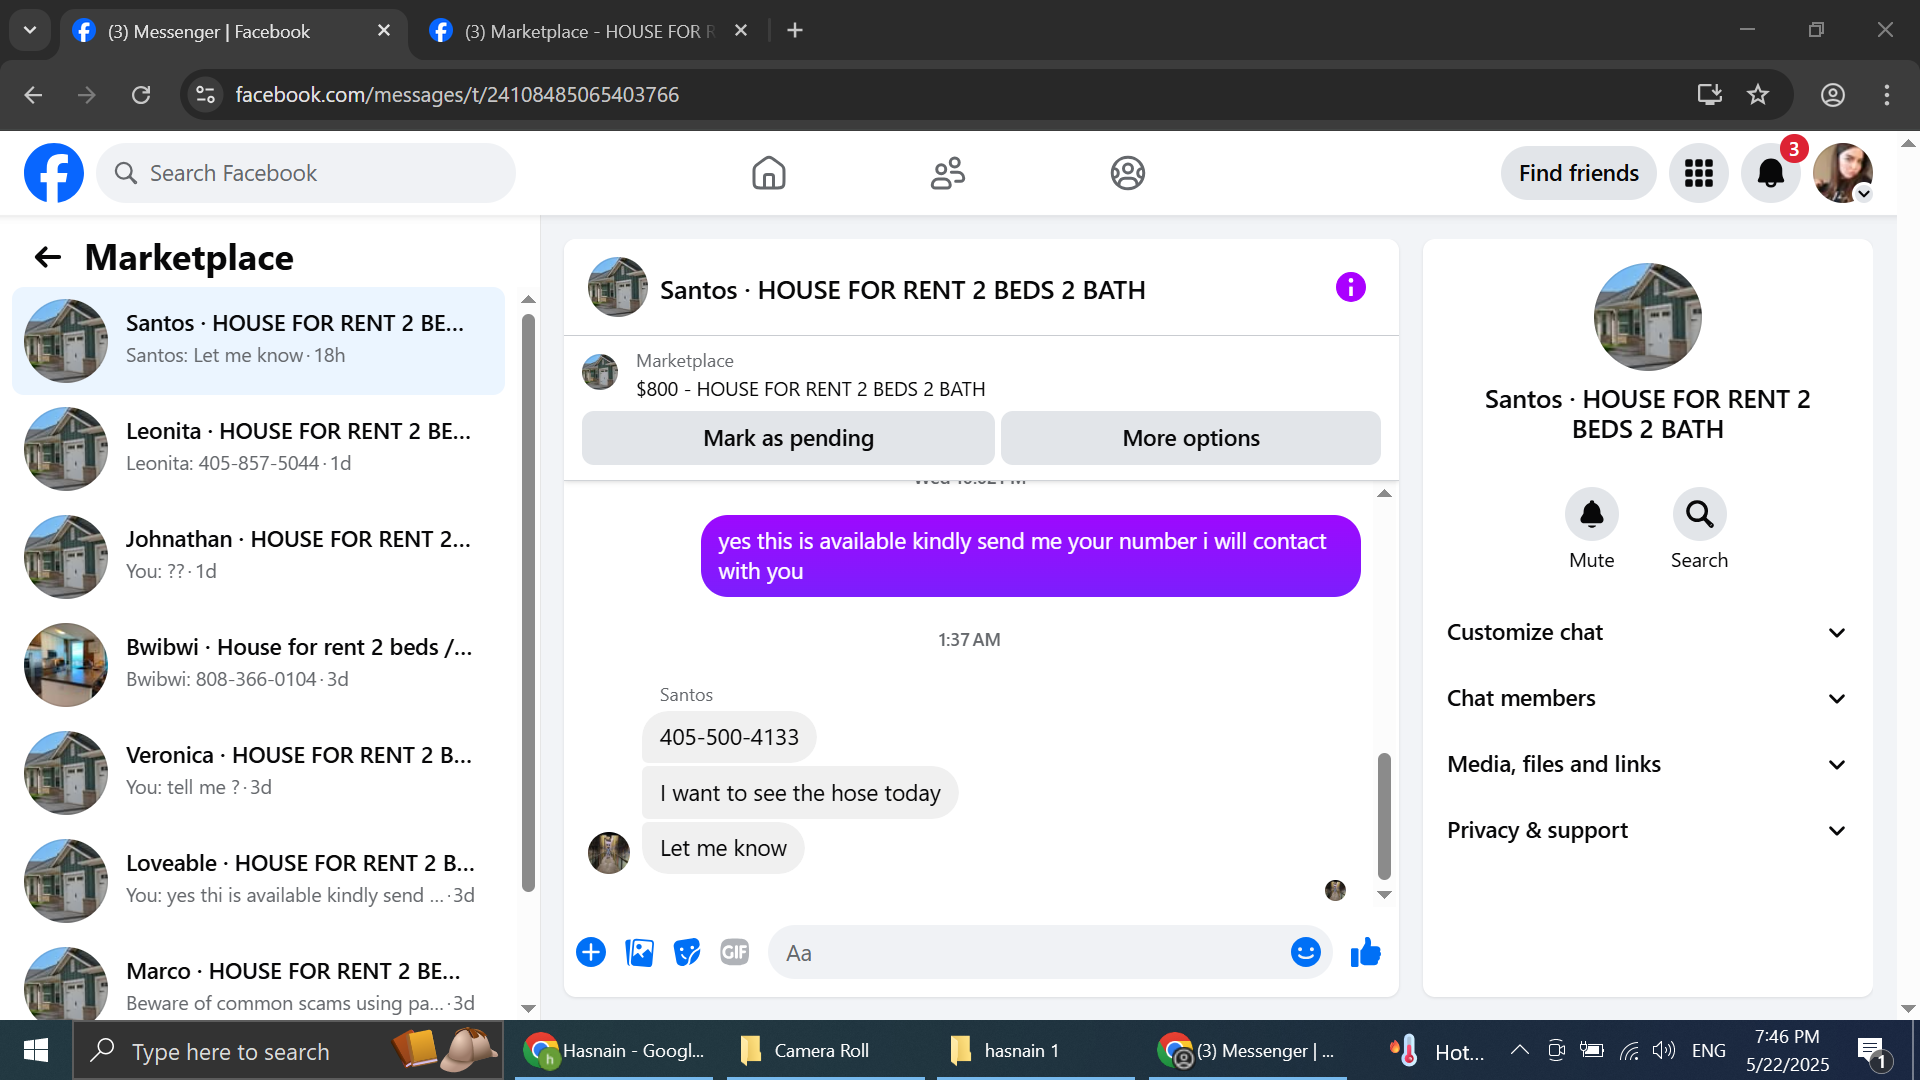This screenshot has width=1920, height=1080.
Task: Open Bwibwi House for rent conversation
Action: [x=258, y=664]
